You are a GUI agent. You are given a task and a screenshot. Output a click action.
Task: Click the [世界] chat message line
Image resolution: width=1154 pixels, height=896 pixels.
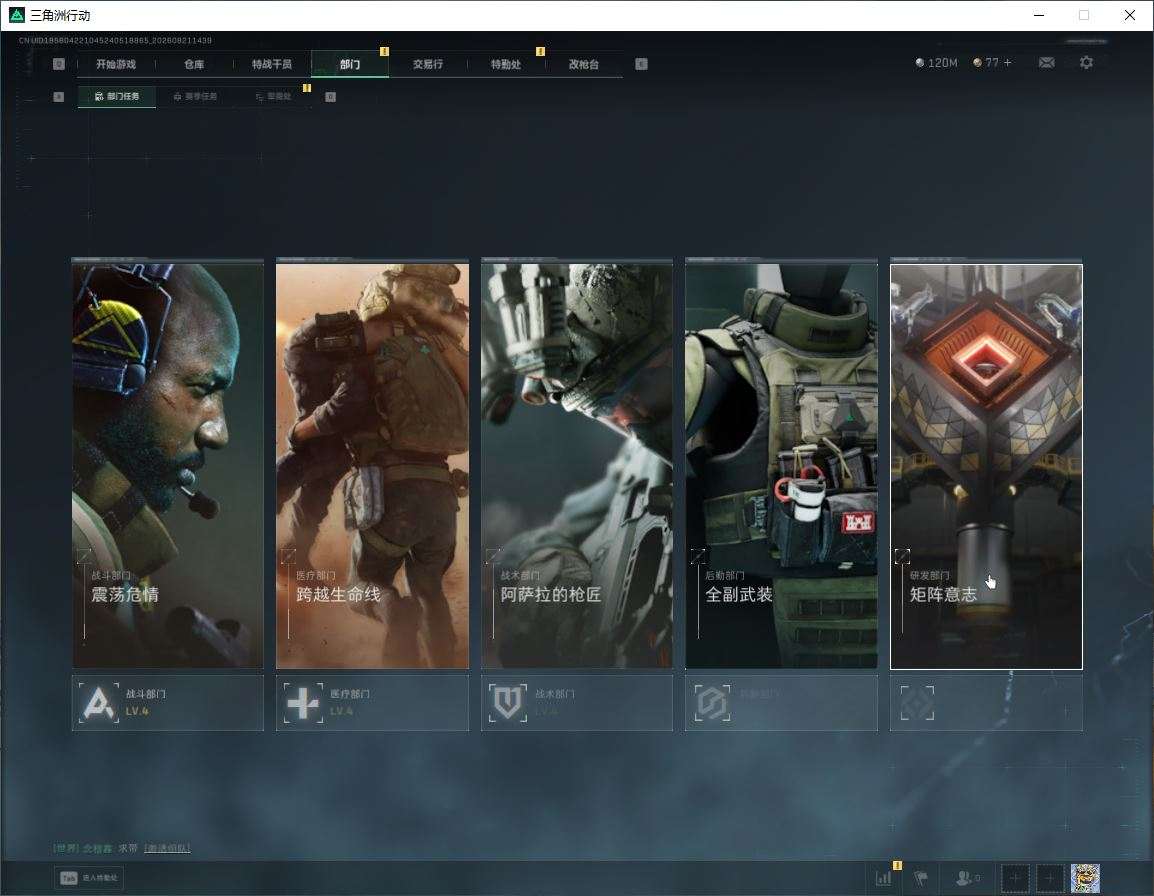[x=122, y=848]
